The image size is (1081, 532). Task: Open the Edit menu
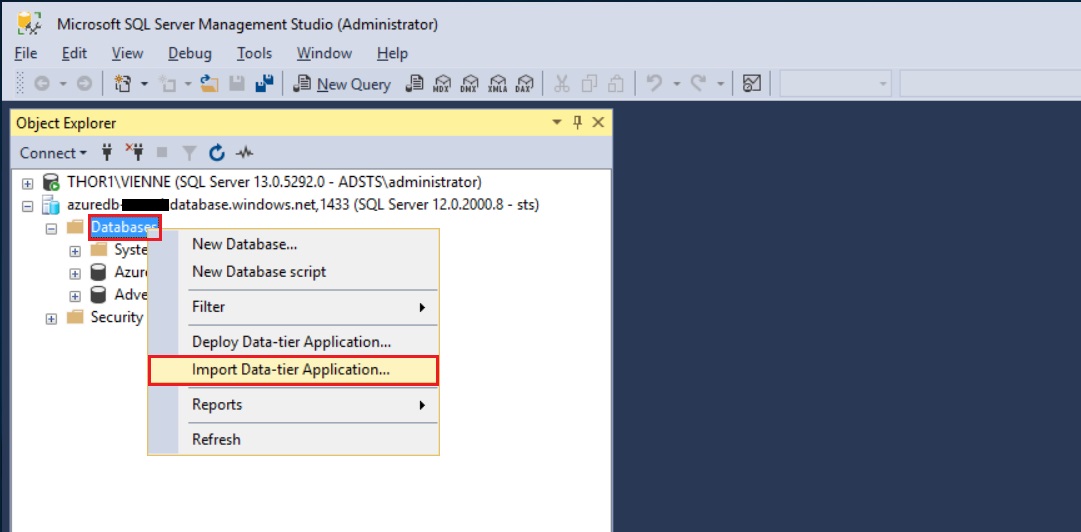74,53
